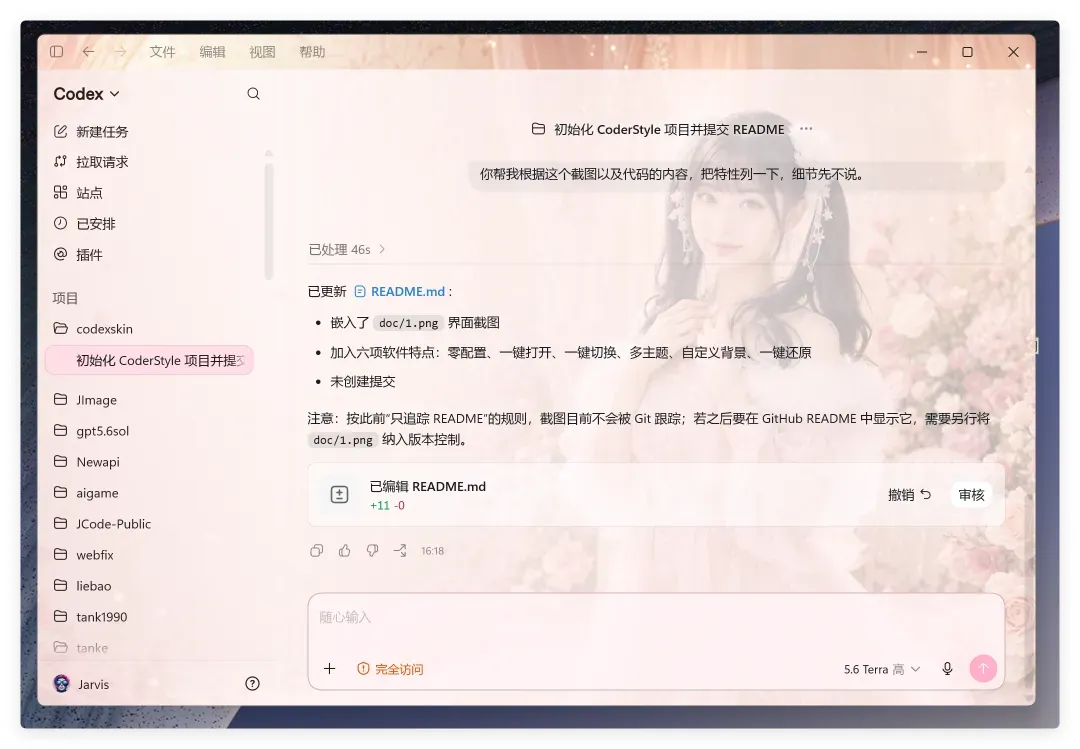Screen dimensions: 1080x749
Task: Open the 5.6 Terra model selector
Action: [882, 669]
